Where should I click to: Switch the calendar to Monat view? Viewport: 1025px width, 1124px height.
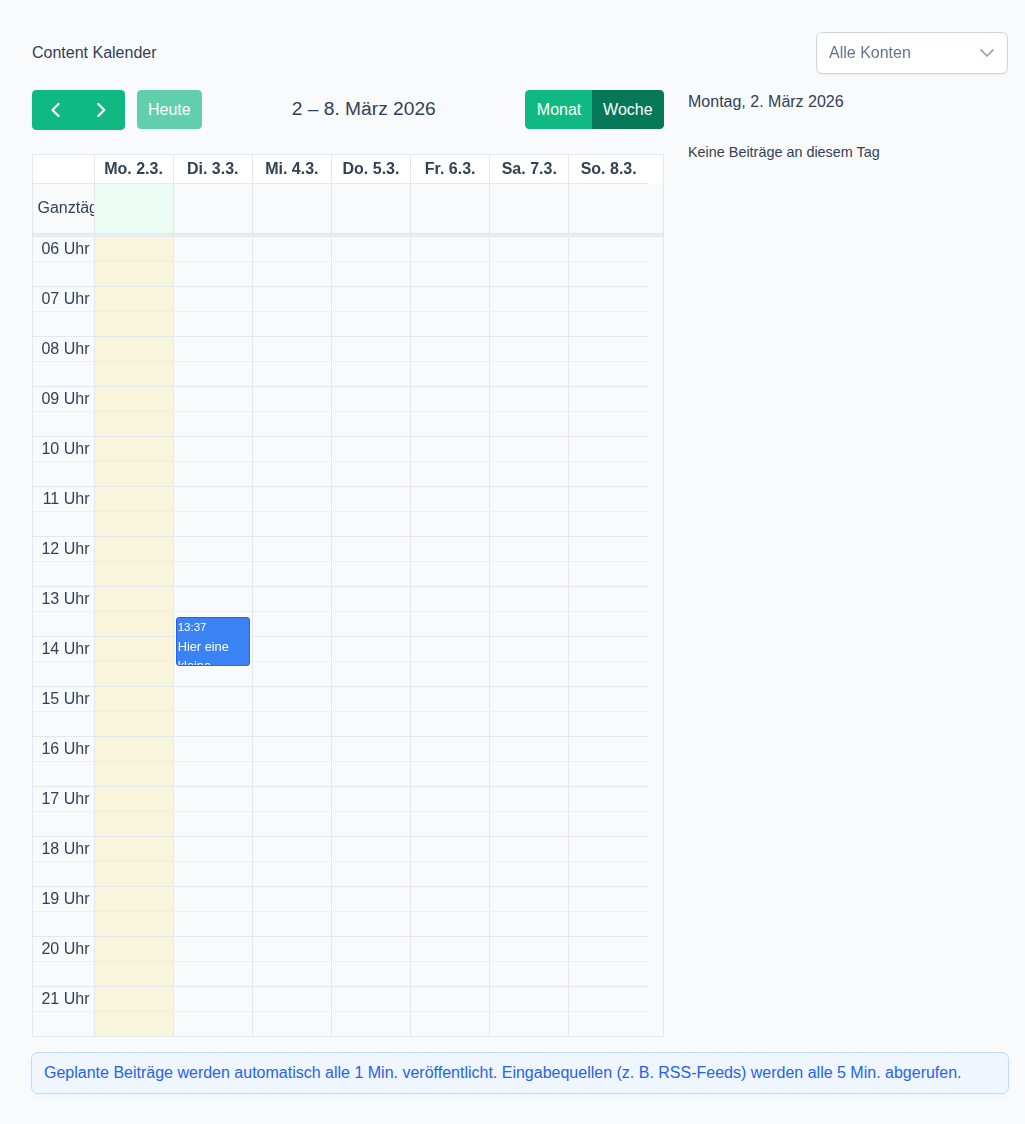tap(559, 110)
